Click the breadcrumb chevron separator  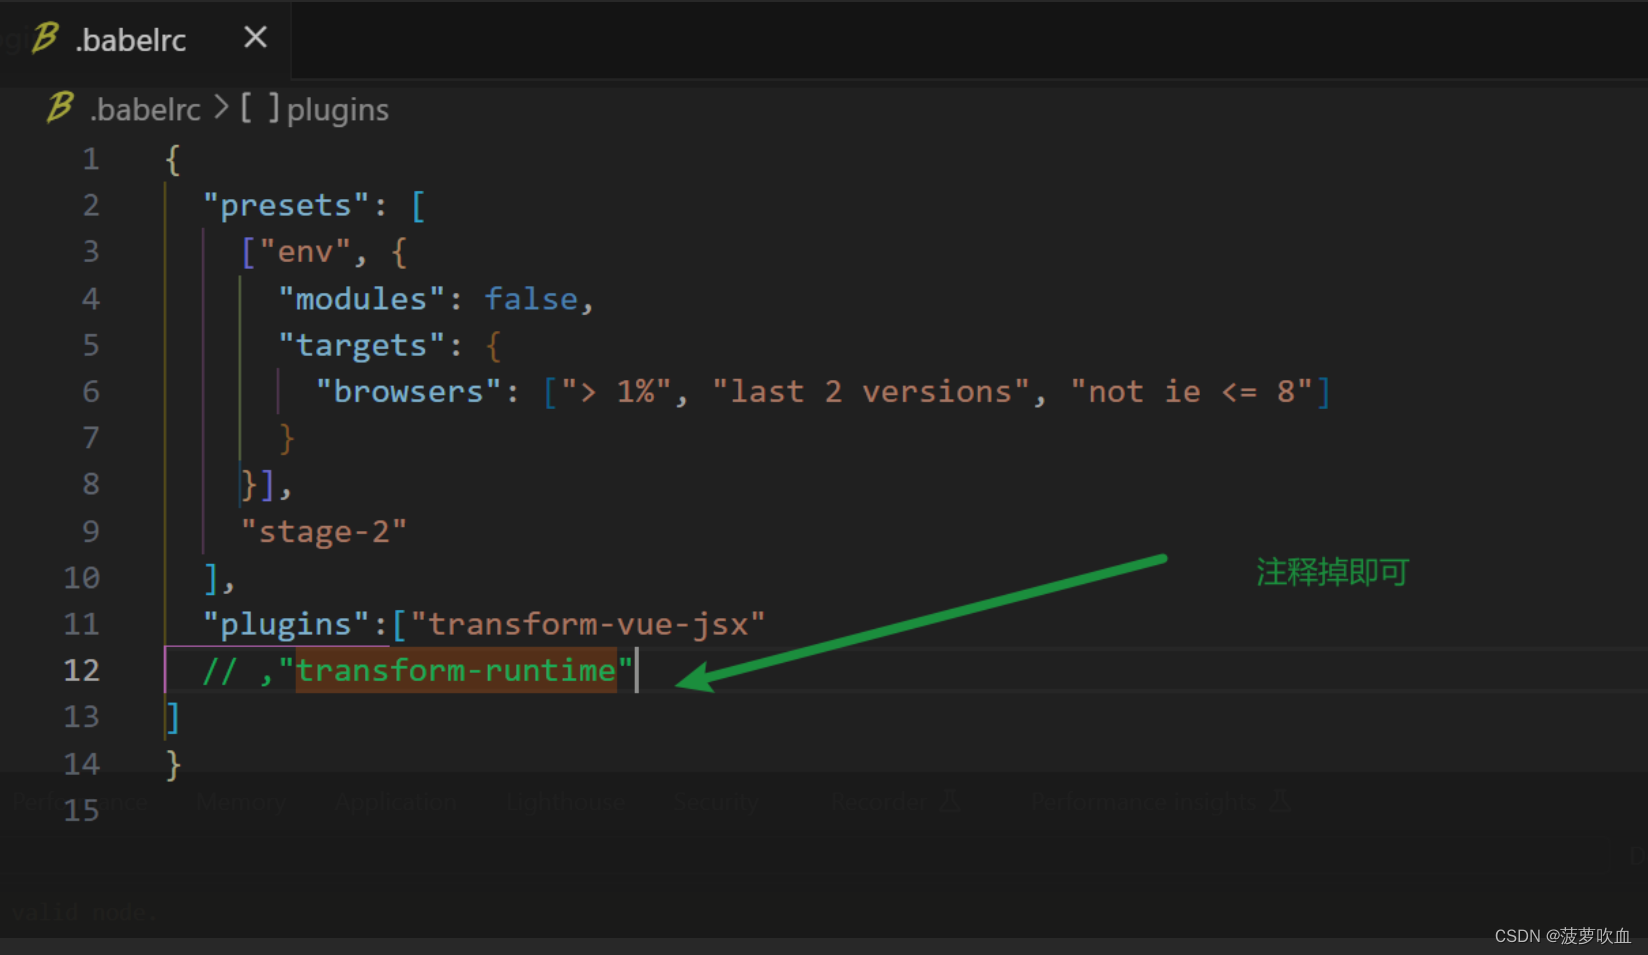(x=221, y=107)
